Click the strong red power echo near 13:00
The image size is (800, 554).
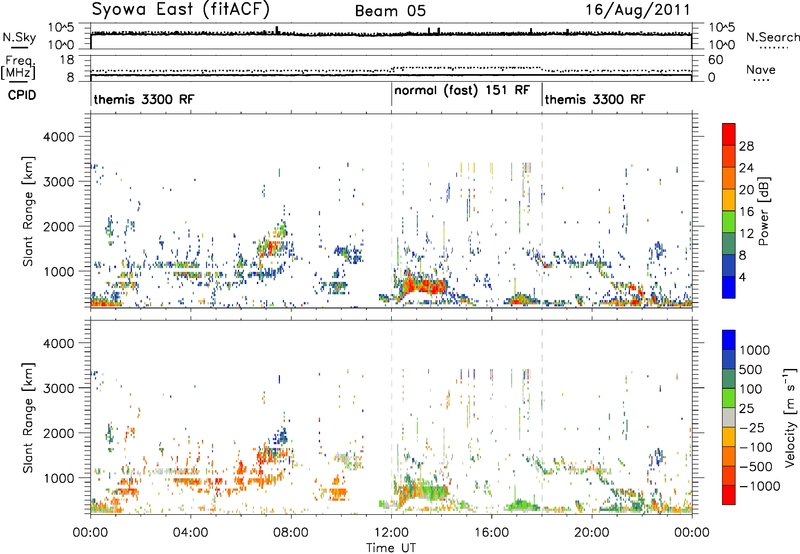[423, 284]
